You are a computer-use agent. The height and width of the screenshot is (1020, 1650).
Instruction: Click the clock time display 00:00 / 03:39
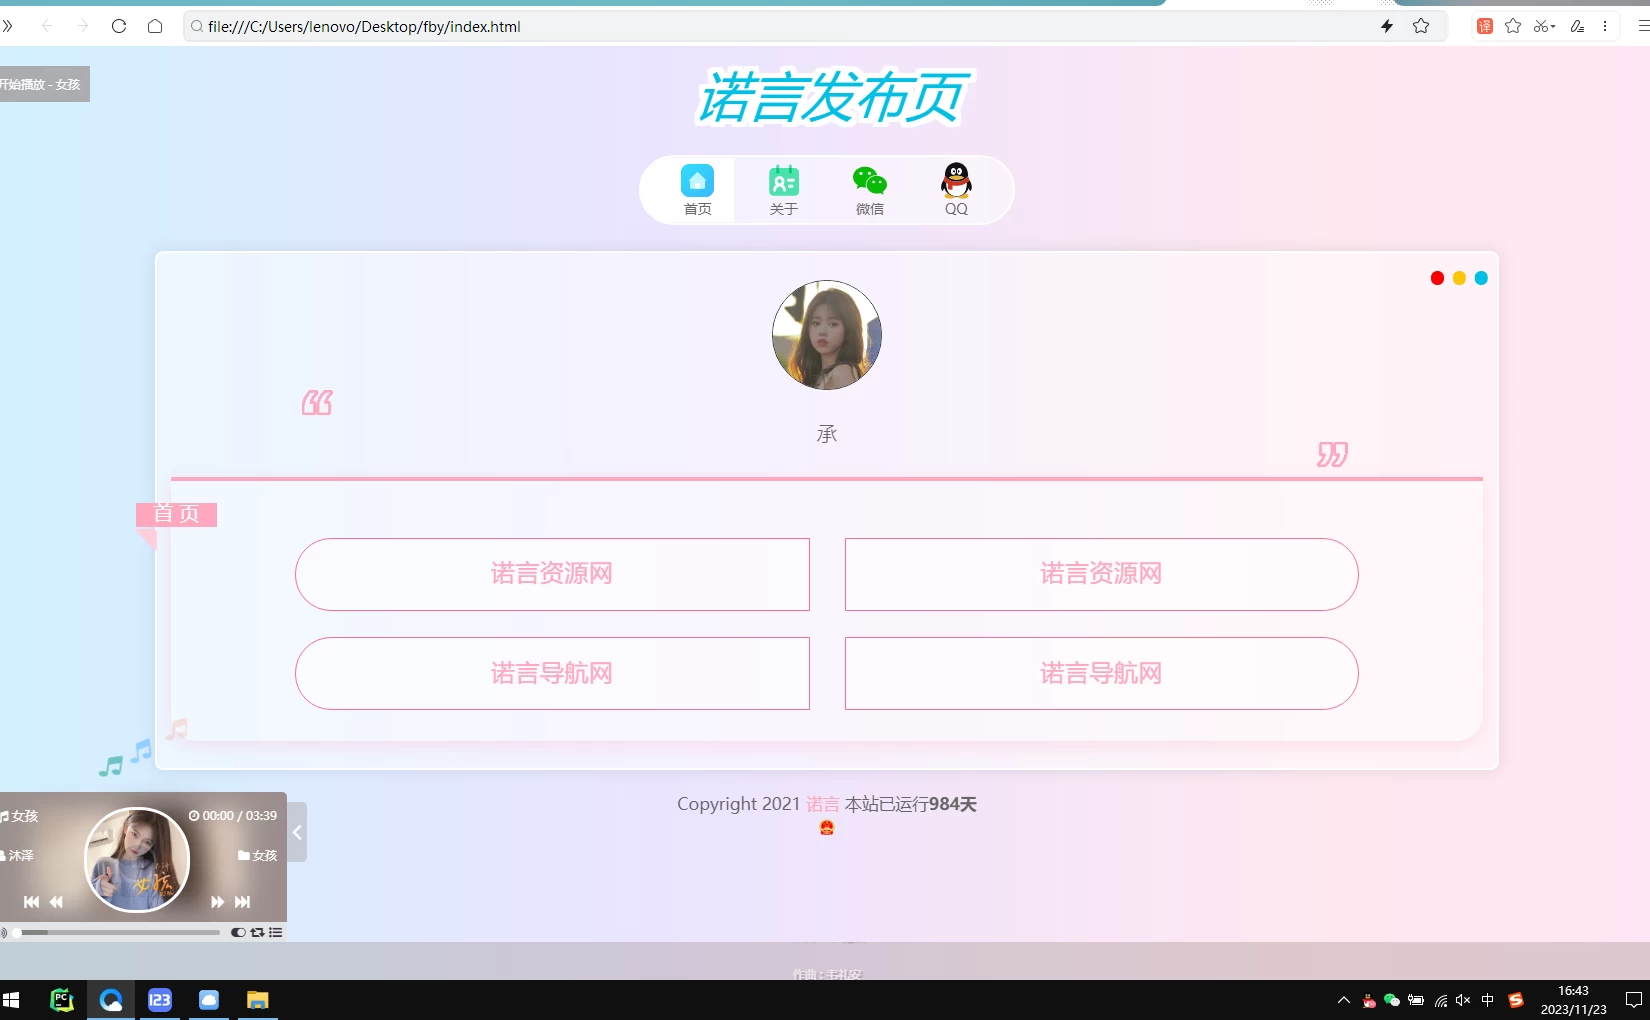click(x=233, y=816)
